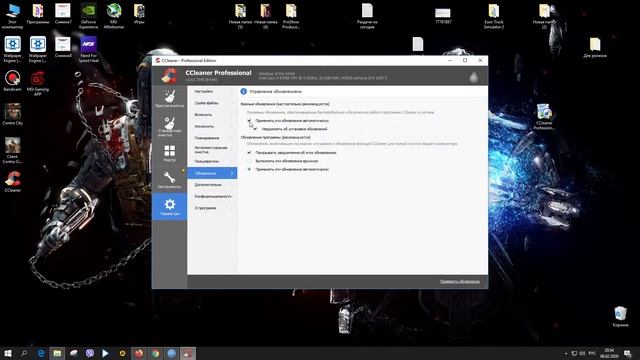Screen dimensions: 640x360
Task: Open the Cookie-файлы settings page
Action: coord(212,103)
